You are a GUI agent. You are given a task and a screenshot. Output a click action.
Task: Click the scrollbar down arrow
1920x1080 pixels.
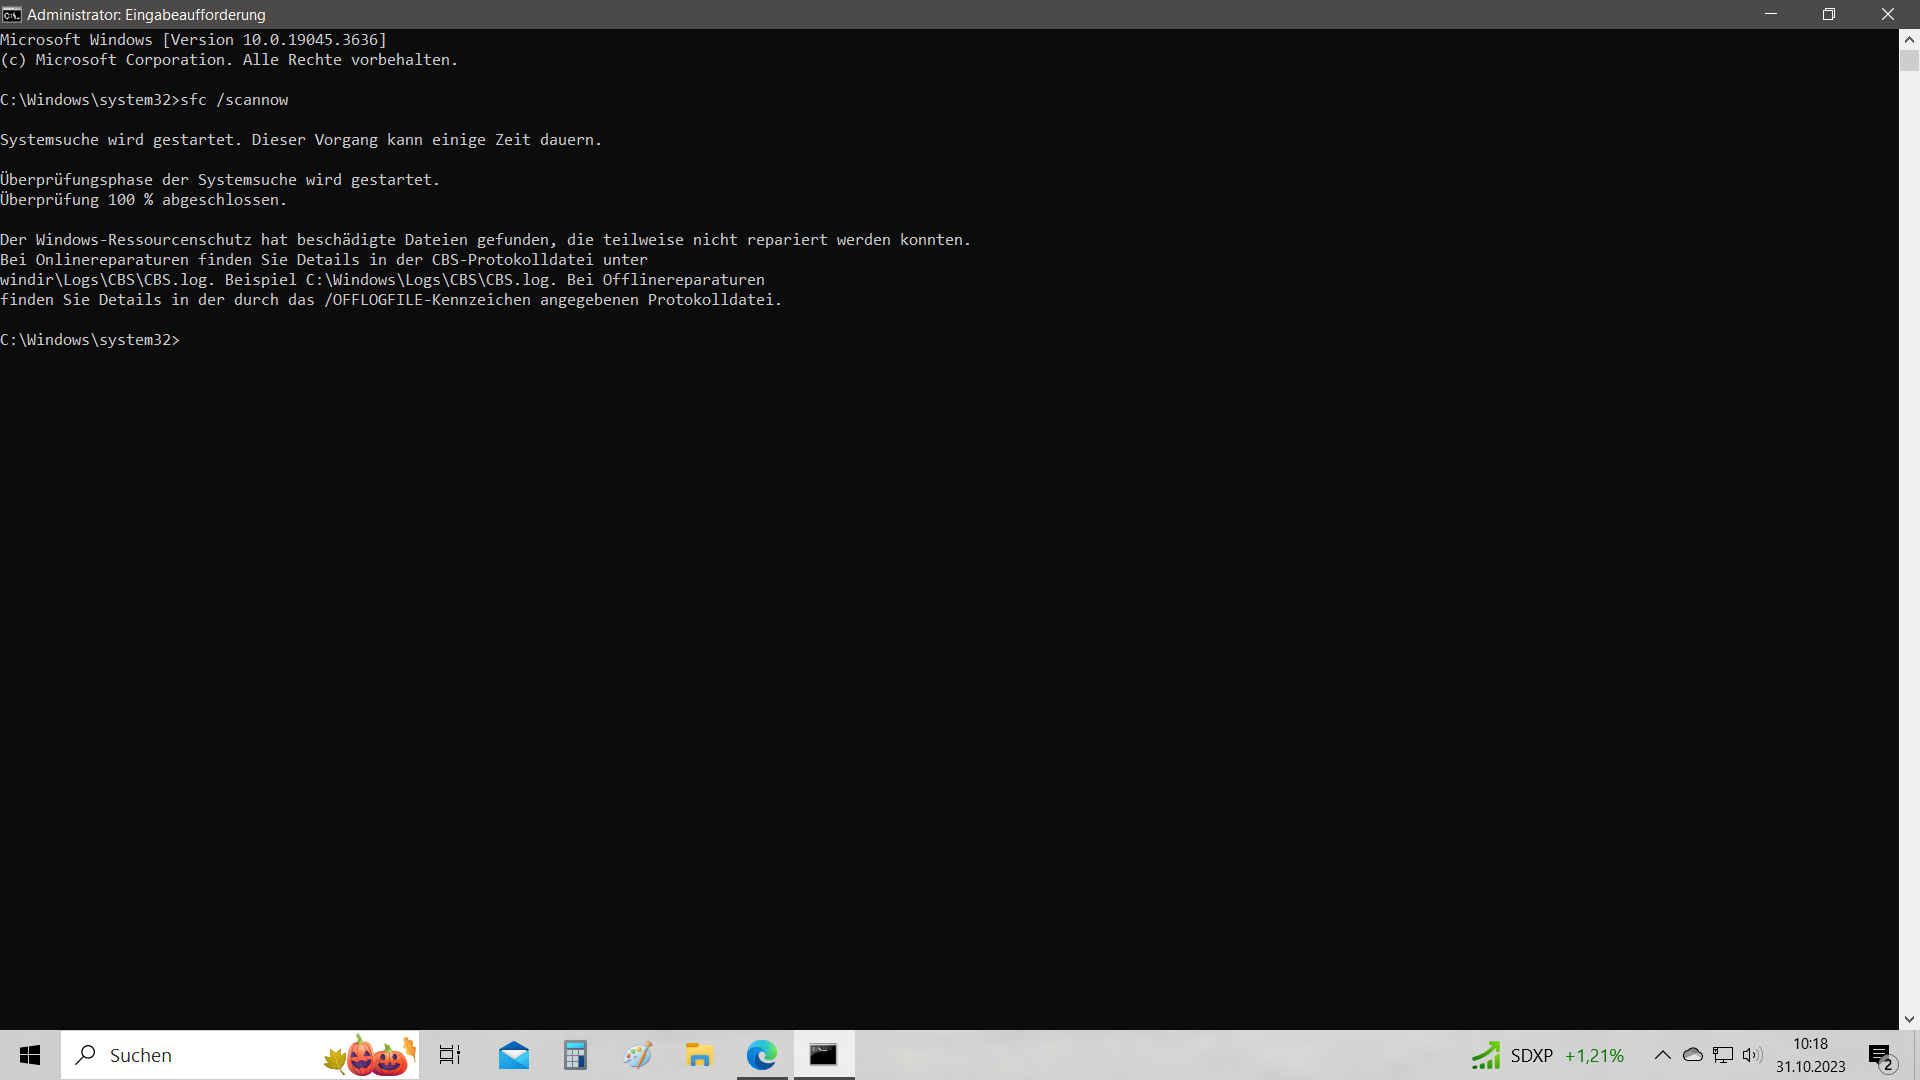1909,1019
